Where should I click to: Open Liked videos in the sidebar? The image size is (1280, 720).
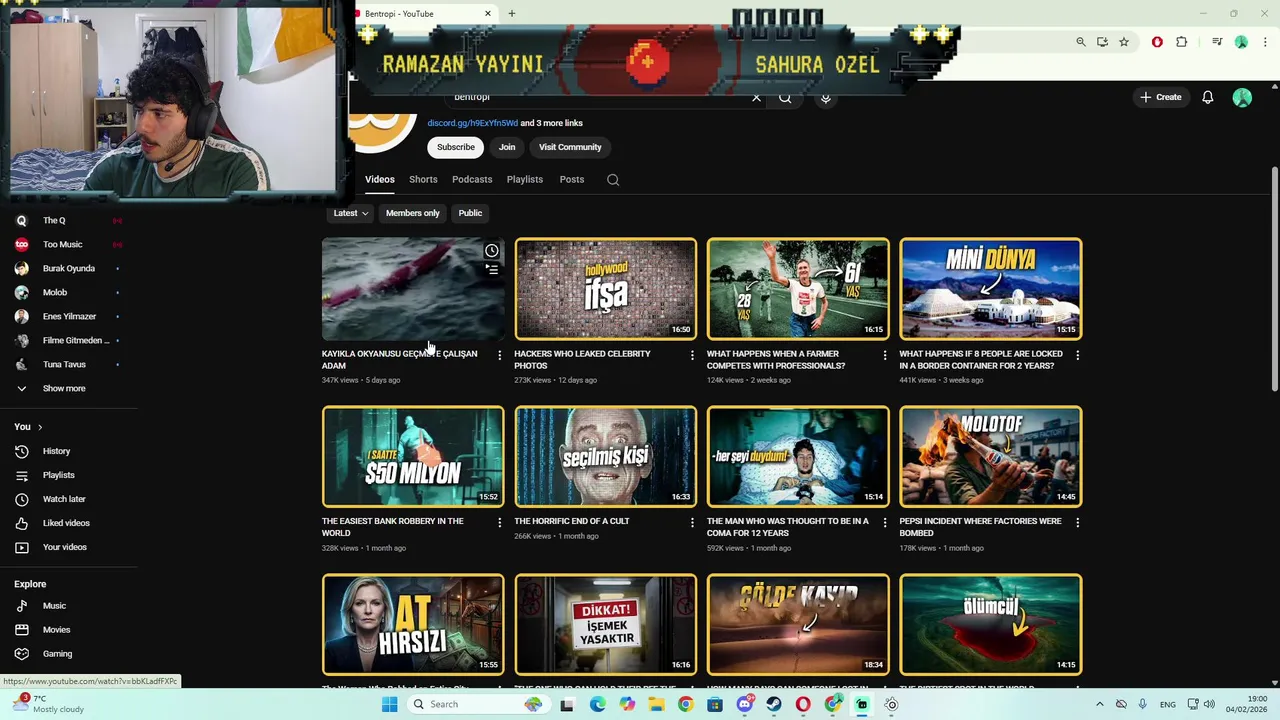(66, 523)
